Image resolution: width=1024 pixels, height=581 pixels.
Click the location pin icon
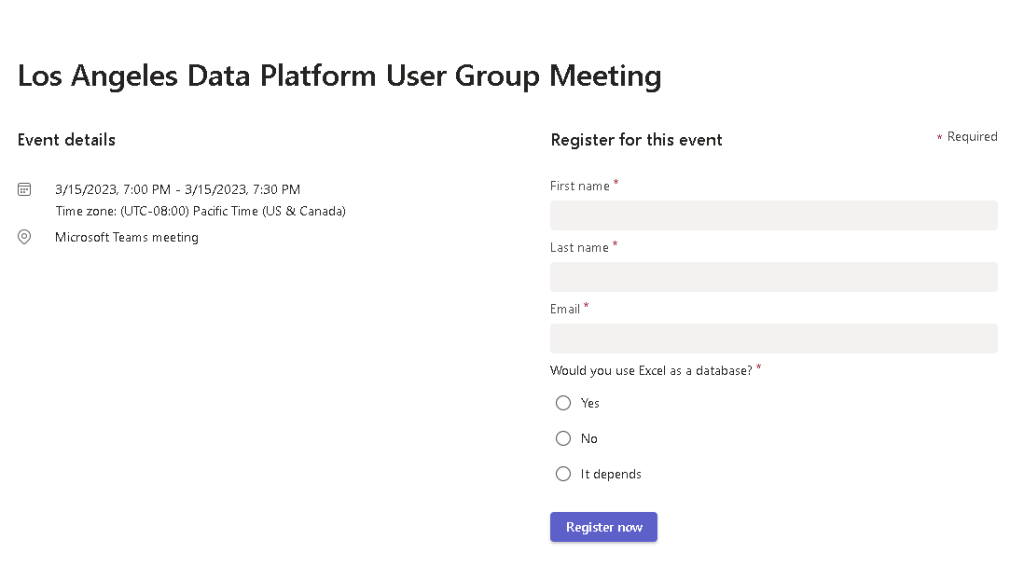(x=25, y=237)
